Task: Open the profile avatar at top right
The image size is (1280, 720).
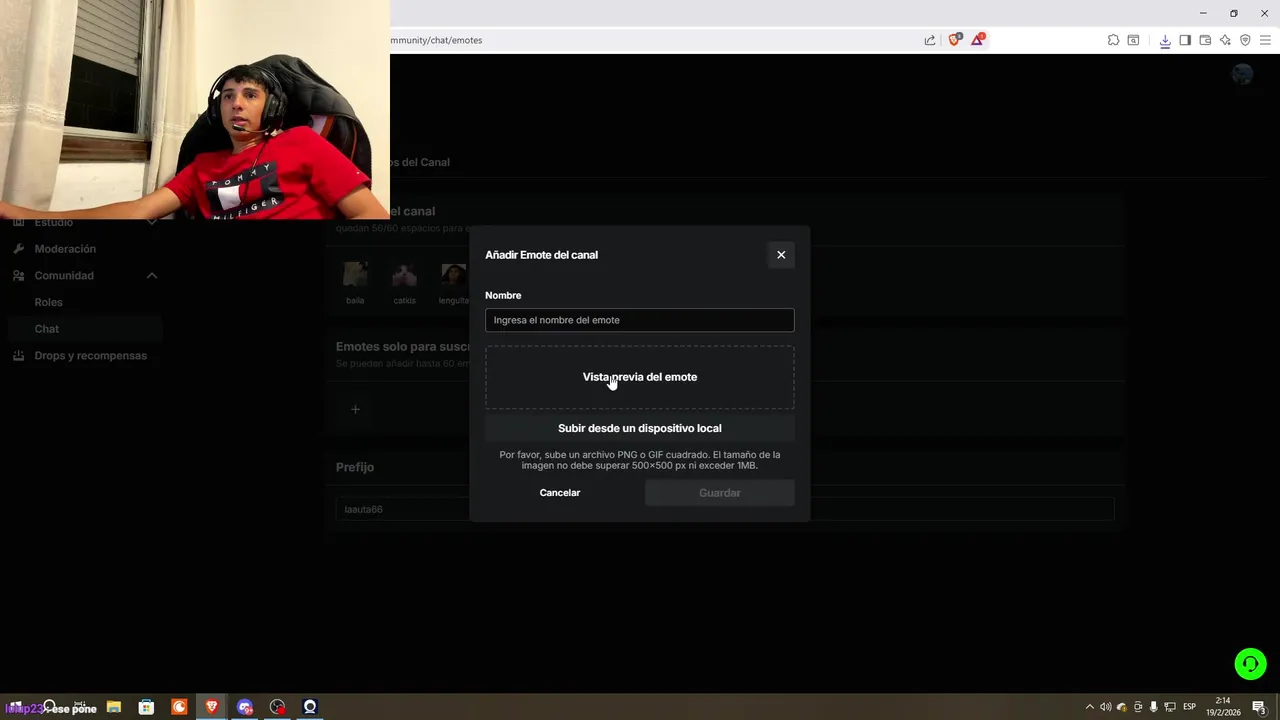Action: tap(1242, 74)
